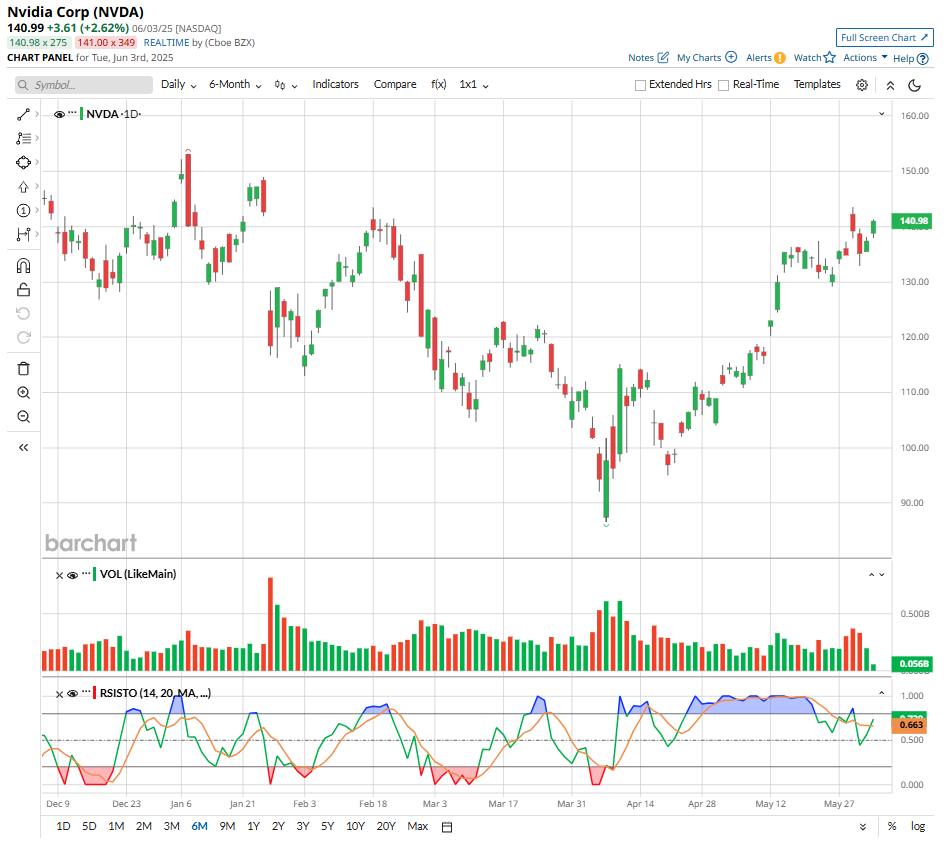946x843 pixels.
Task: Click the Help question mark icon
Action: 922,59
